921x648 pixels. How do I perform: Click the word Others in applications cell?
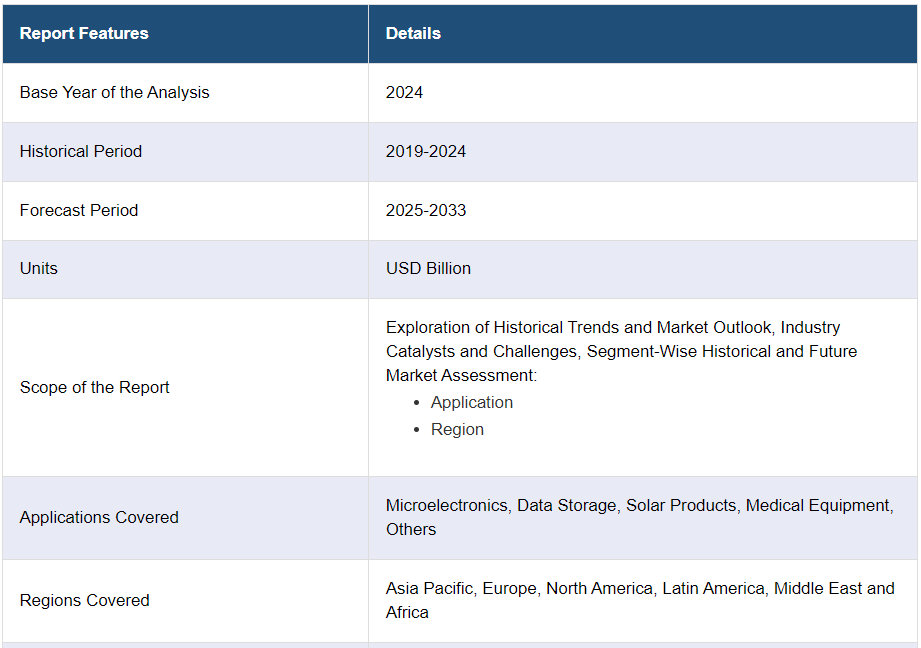pyautogui.click(x=411, y=529)
